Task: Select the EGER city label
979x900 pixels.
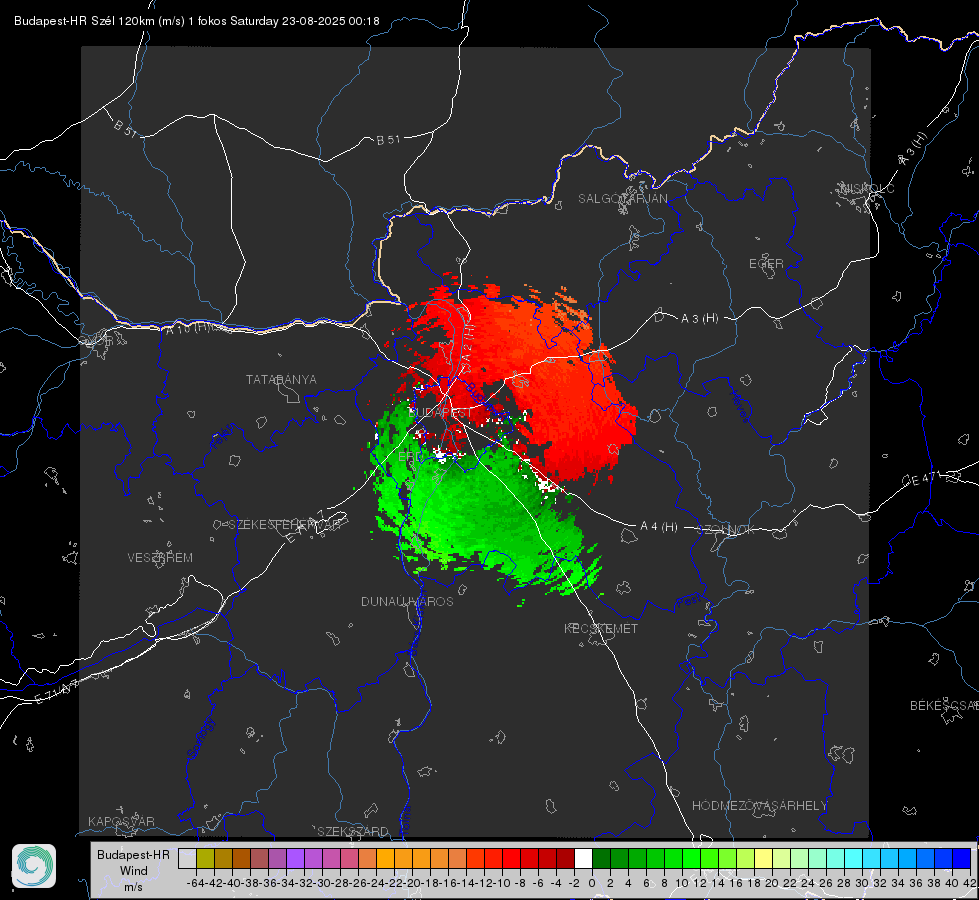Action: (x=766, y=264)
